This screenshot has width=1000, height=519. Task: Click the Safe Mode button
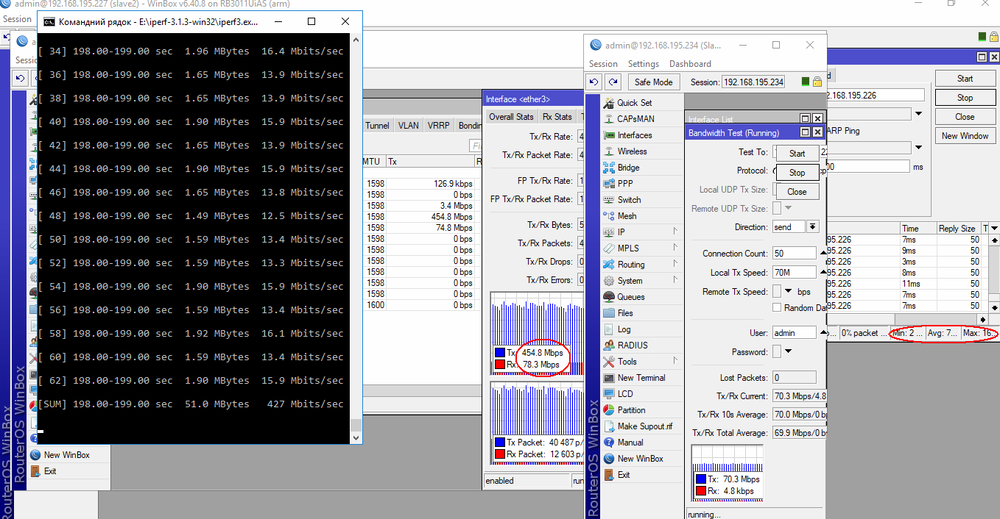653,82
